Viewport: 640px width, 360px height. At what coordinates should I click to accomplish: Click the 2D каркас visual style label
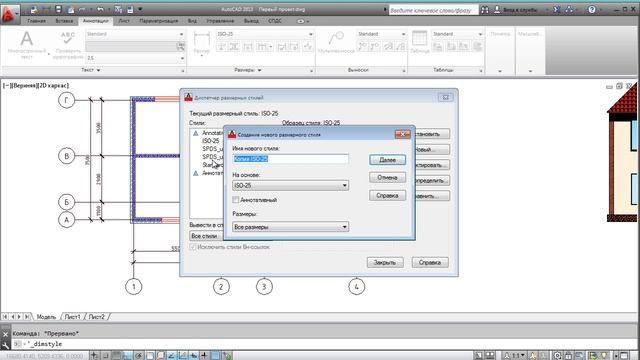pos(54,85)
